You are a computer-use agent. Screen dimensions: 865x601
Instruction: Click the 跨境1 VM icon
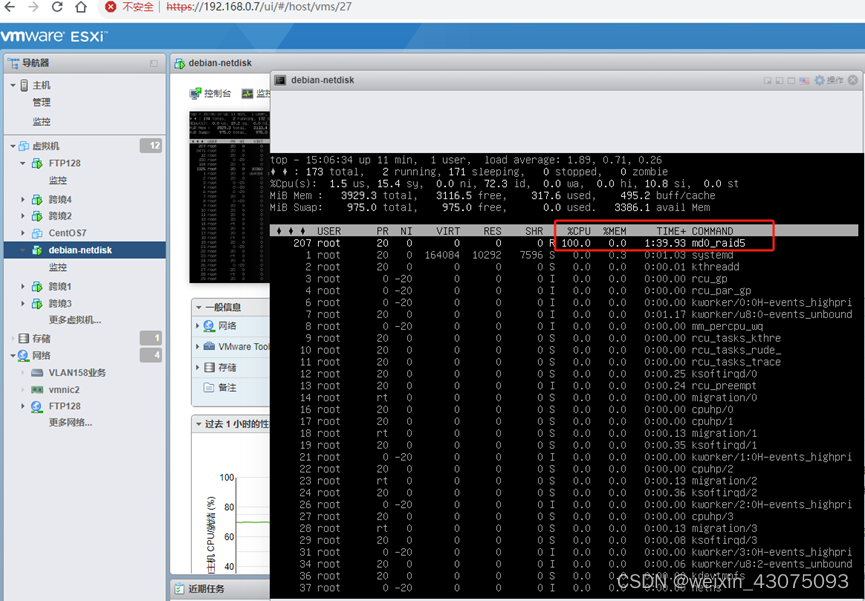coord(37,286)
